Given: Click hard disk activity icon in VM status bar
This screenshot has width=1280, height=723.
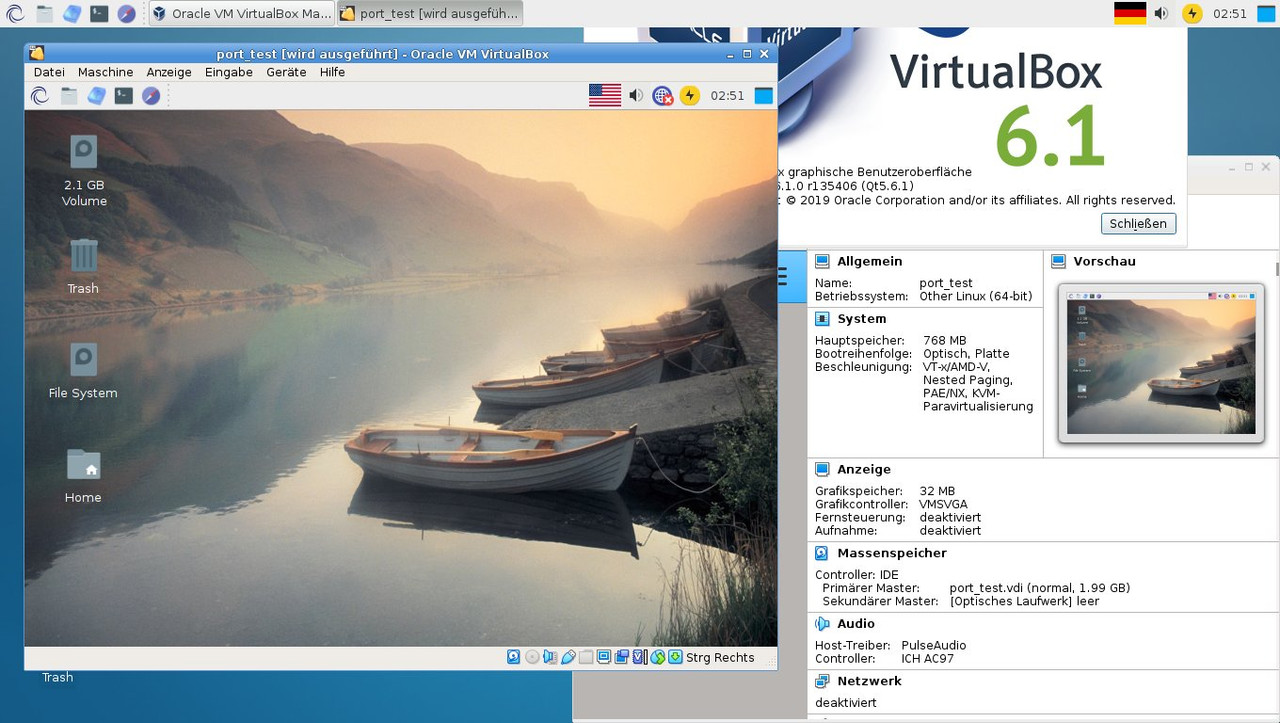Looking at the screenshot, I should (x=513, y=657).
